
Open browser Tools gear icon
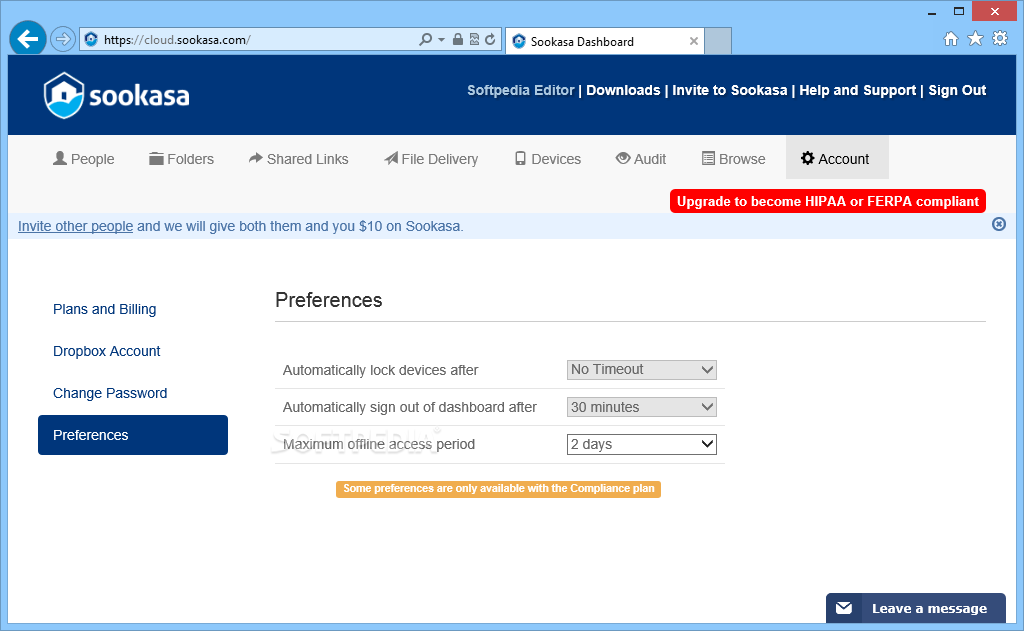1000,39
